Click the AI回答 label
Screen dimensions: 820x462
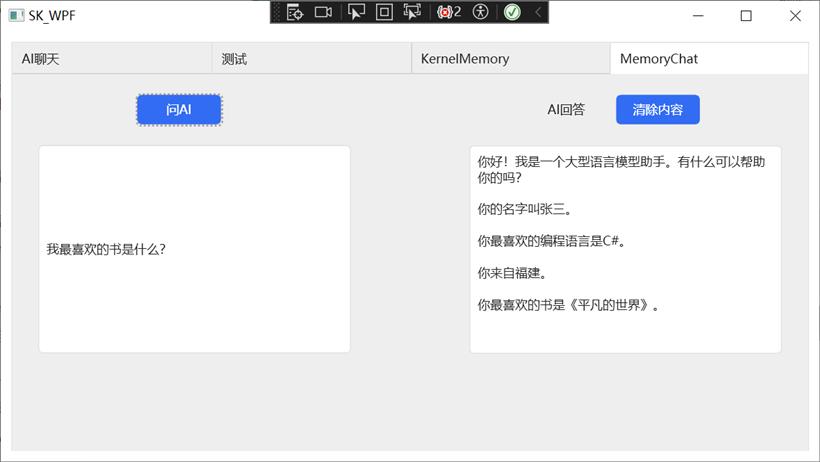click(566, 110)
